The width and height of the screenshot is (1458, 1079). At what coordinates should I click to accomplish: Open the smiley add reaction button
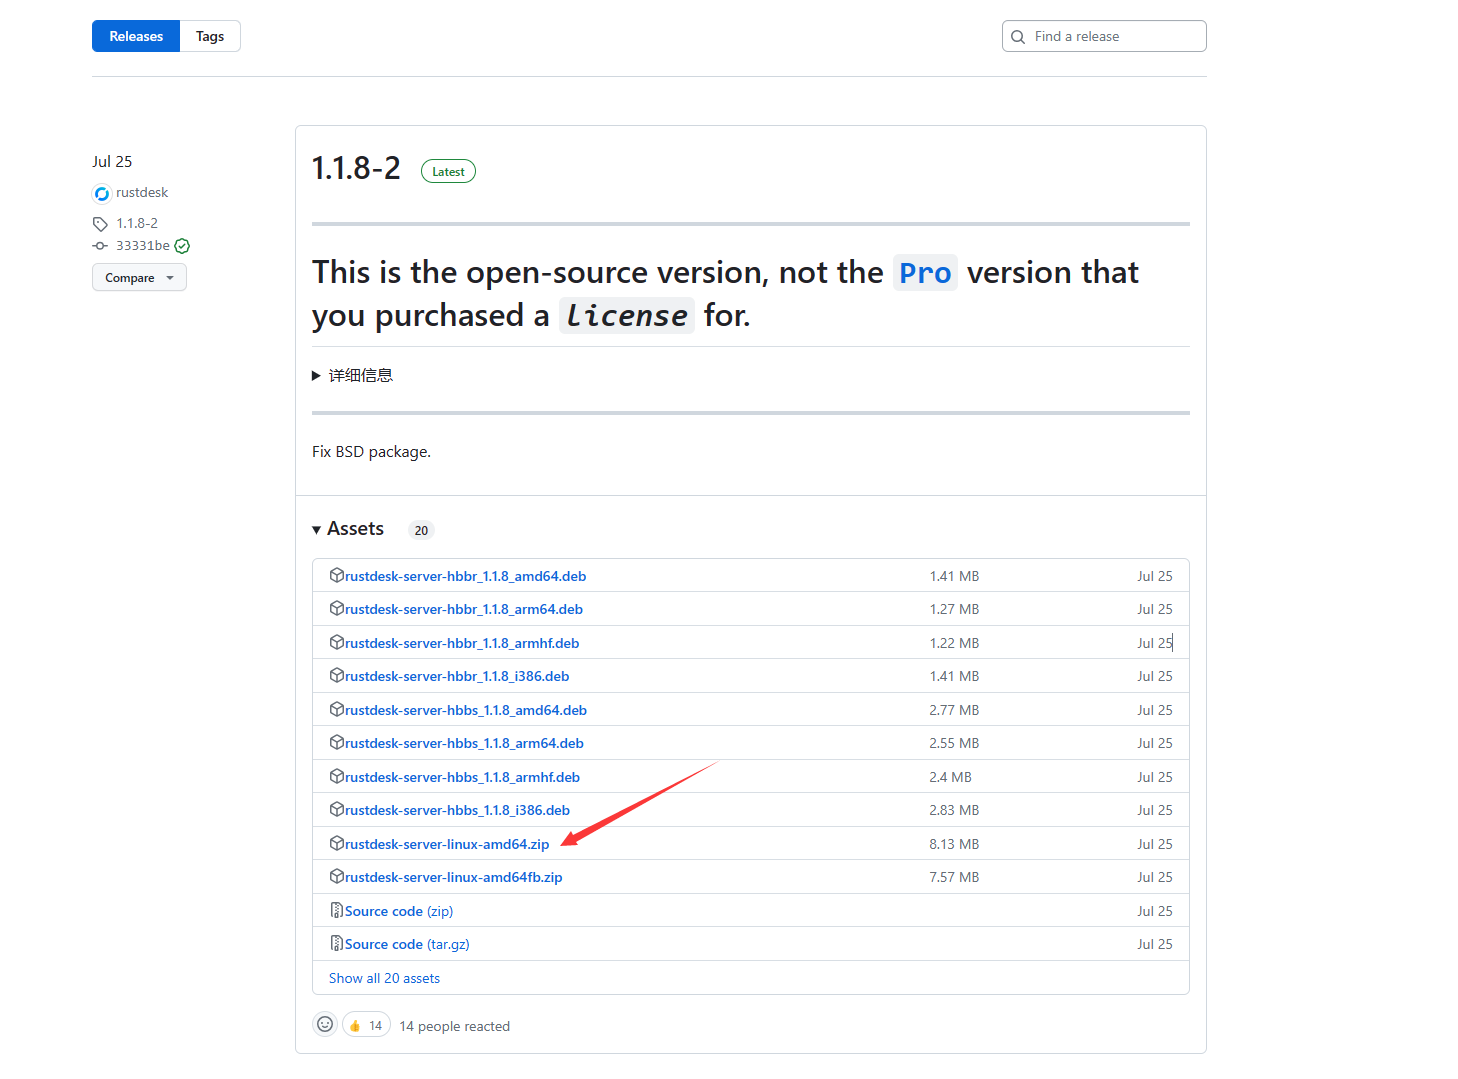point(325,1024)
